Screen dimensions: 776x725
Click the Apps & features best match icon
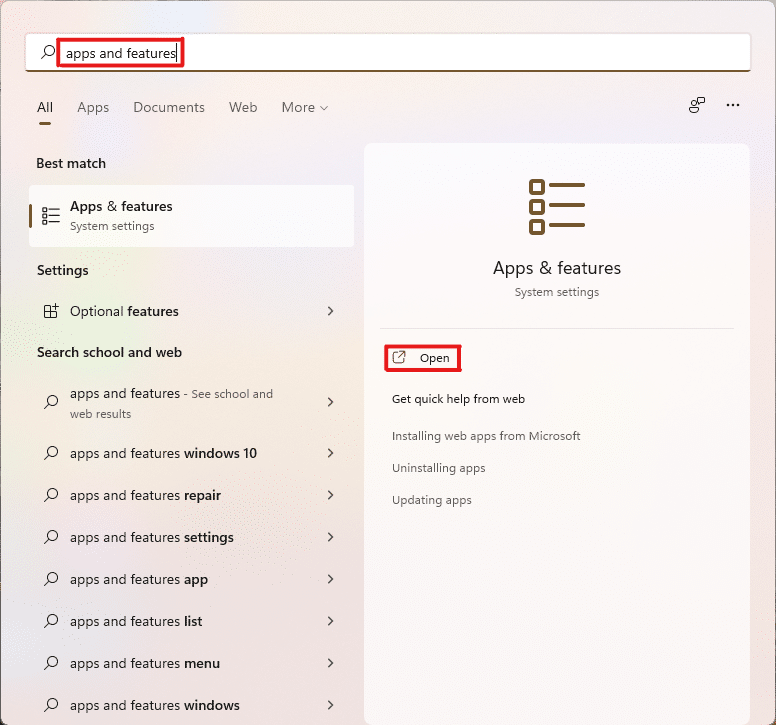coord(51,215)
